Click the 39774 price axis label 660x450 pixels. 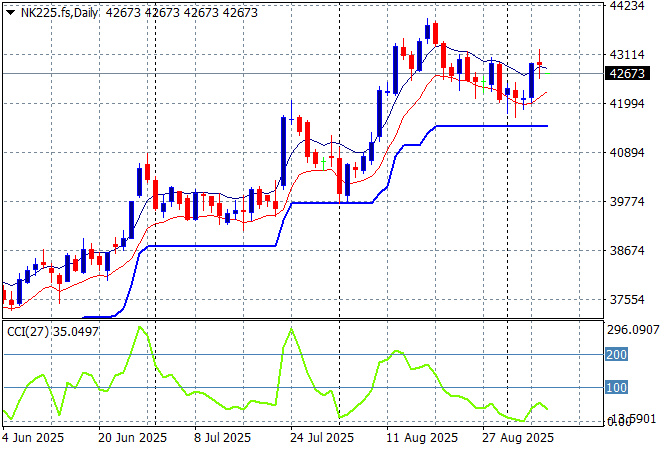[x=627, y=202]
